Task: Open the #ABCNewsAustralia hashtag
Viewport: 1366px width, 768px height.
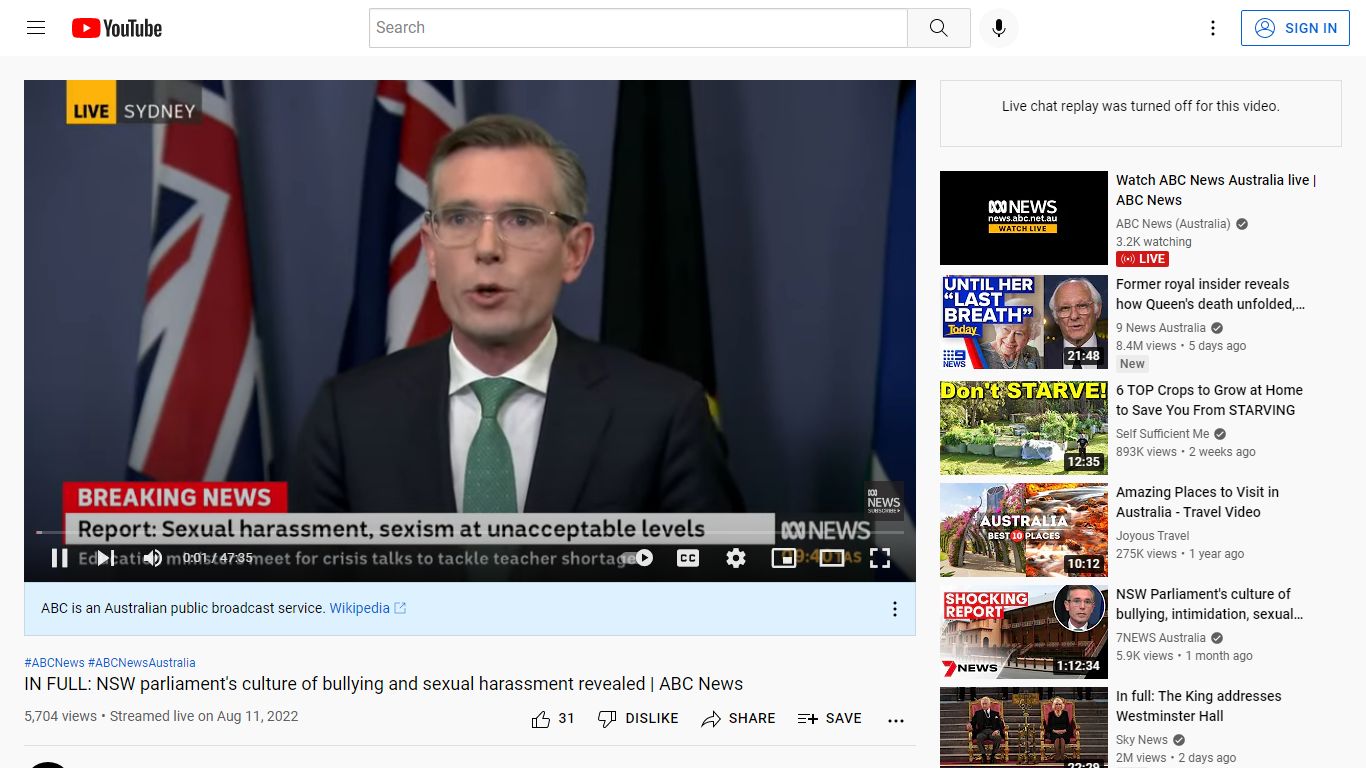Action: pos(142,663)
